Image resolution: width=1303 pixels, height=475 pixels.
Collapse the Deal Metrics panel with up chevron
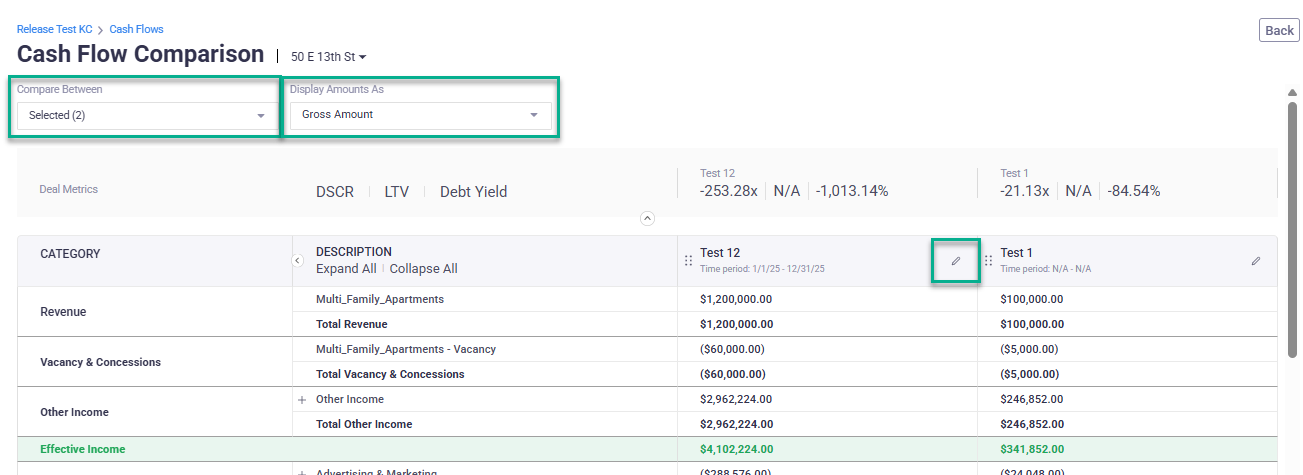(x=647, y=218)
